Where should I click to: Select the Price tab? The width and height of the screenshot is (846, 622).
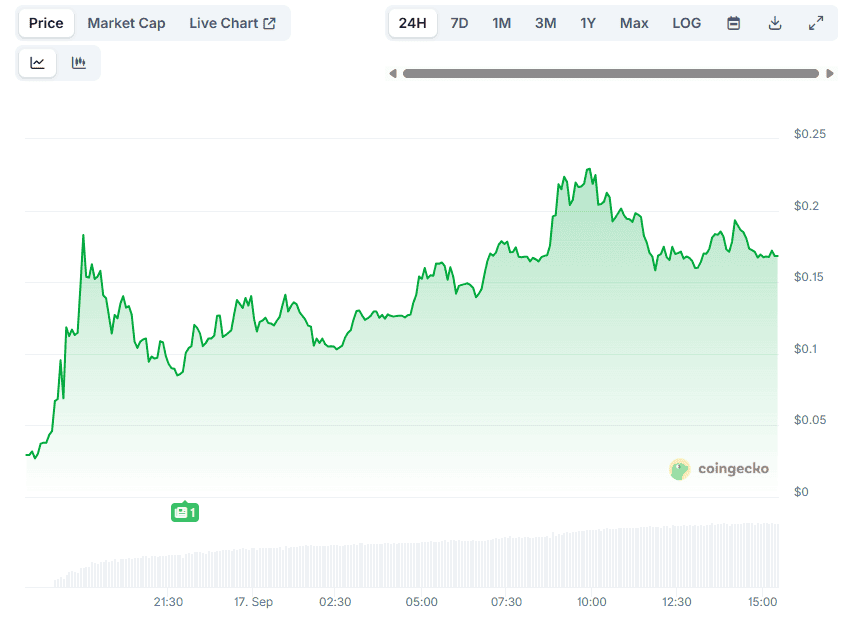(46, 23)
